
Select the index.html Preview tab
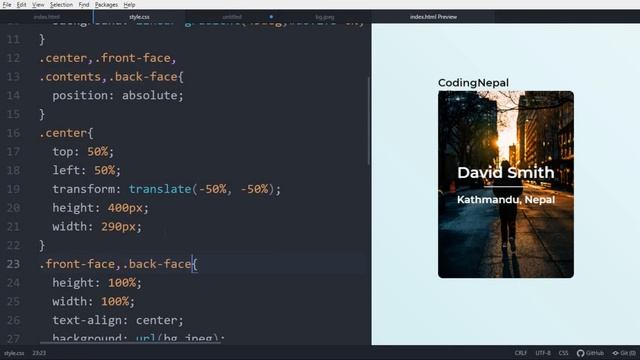click(x=433, y=17)
